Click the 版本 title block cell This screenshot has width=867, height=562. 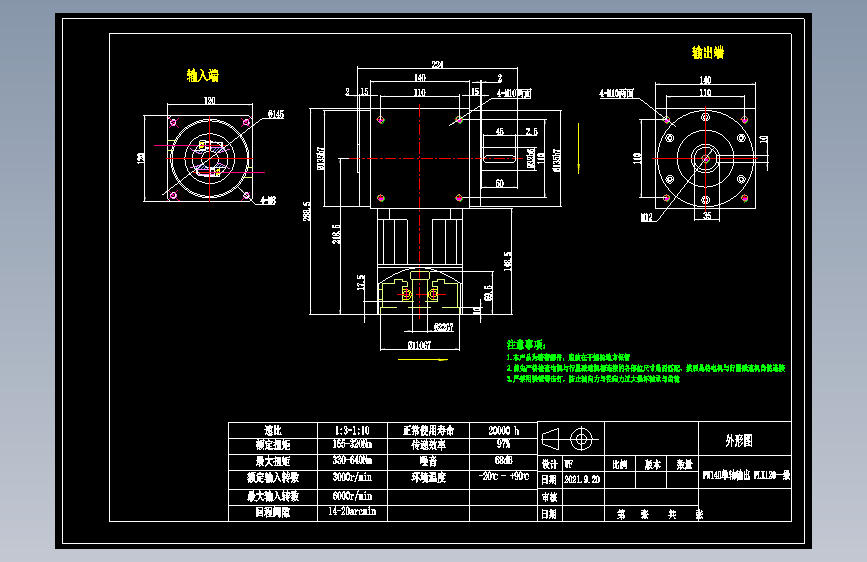(652, 465)
